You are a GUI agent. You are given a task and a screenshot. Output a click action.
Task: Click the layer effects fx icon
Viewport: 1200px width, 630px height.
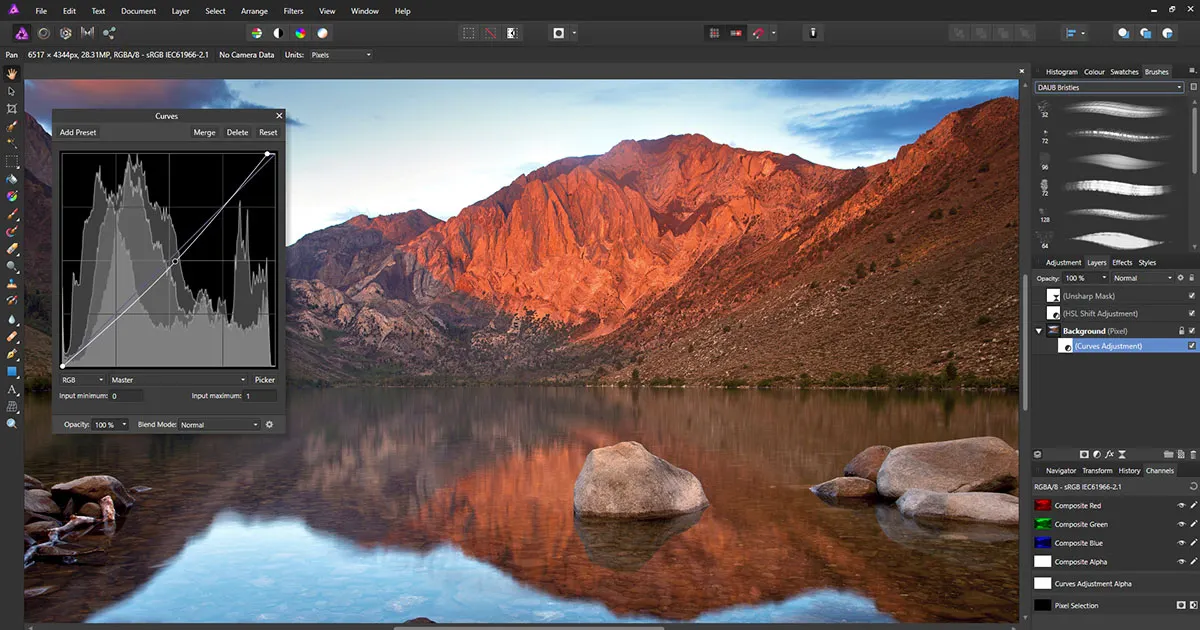[x=1109, y=455]
